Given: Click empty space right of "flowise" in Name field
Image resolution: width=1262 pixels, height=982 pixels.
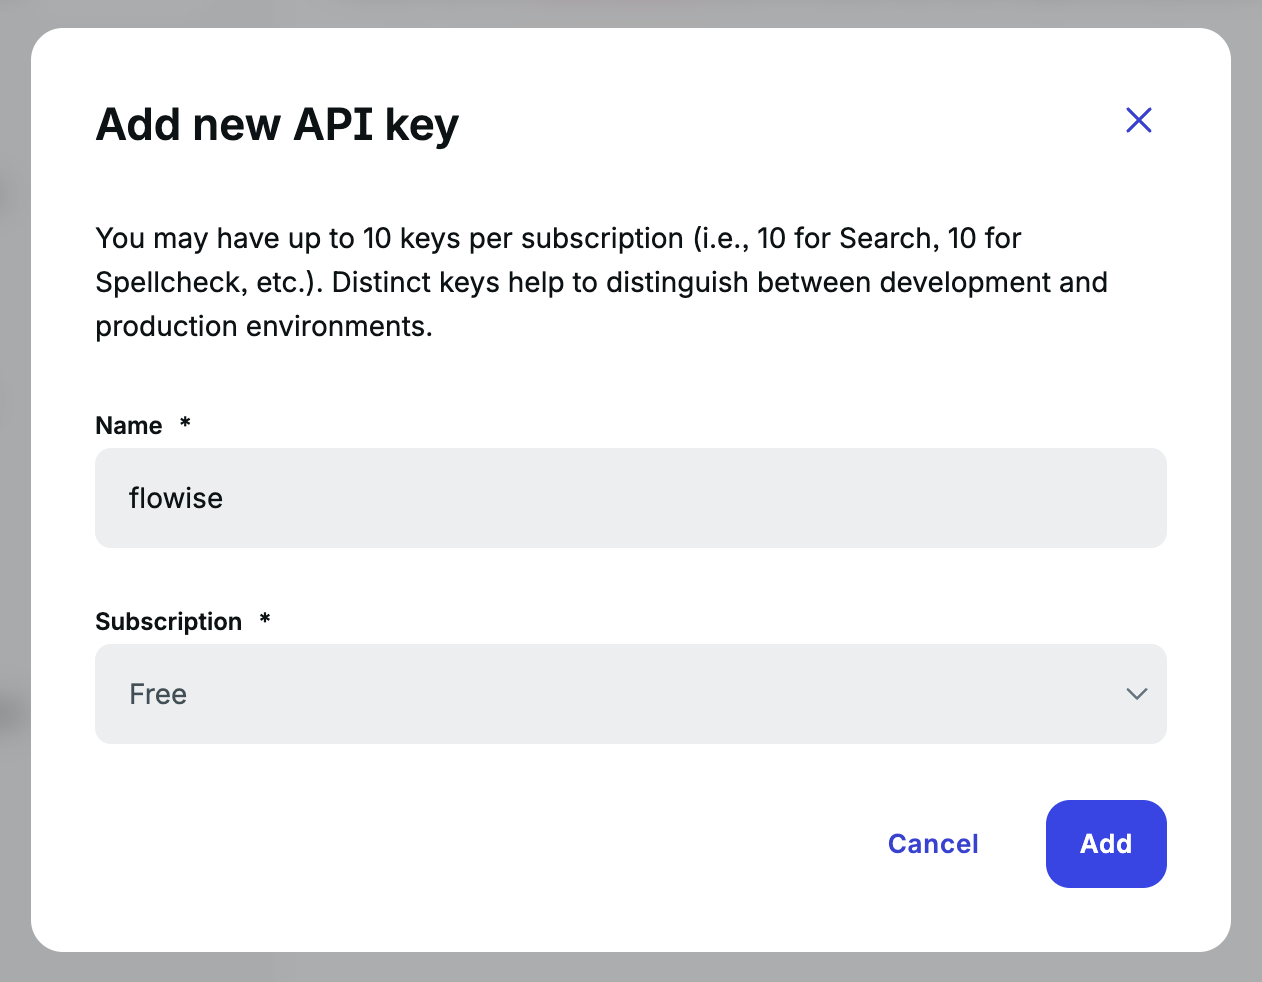Looking at the screenshot, I should click(x=700, y=498).
